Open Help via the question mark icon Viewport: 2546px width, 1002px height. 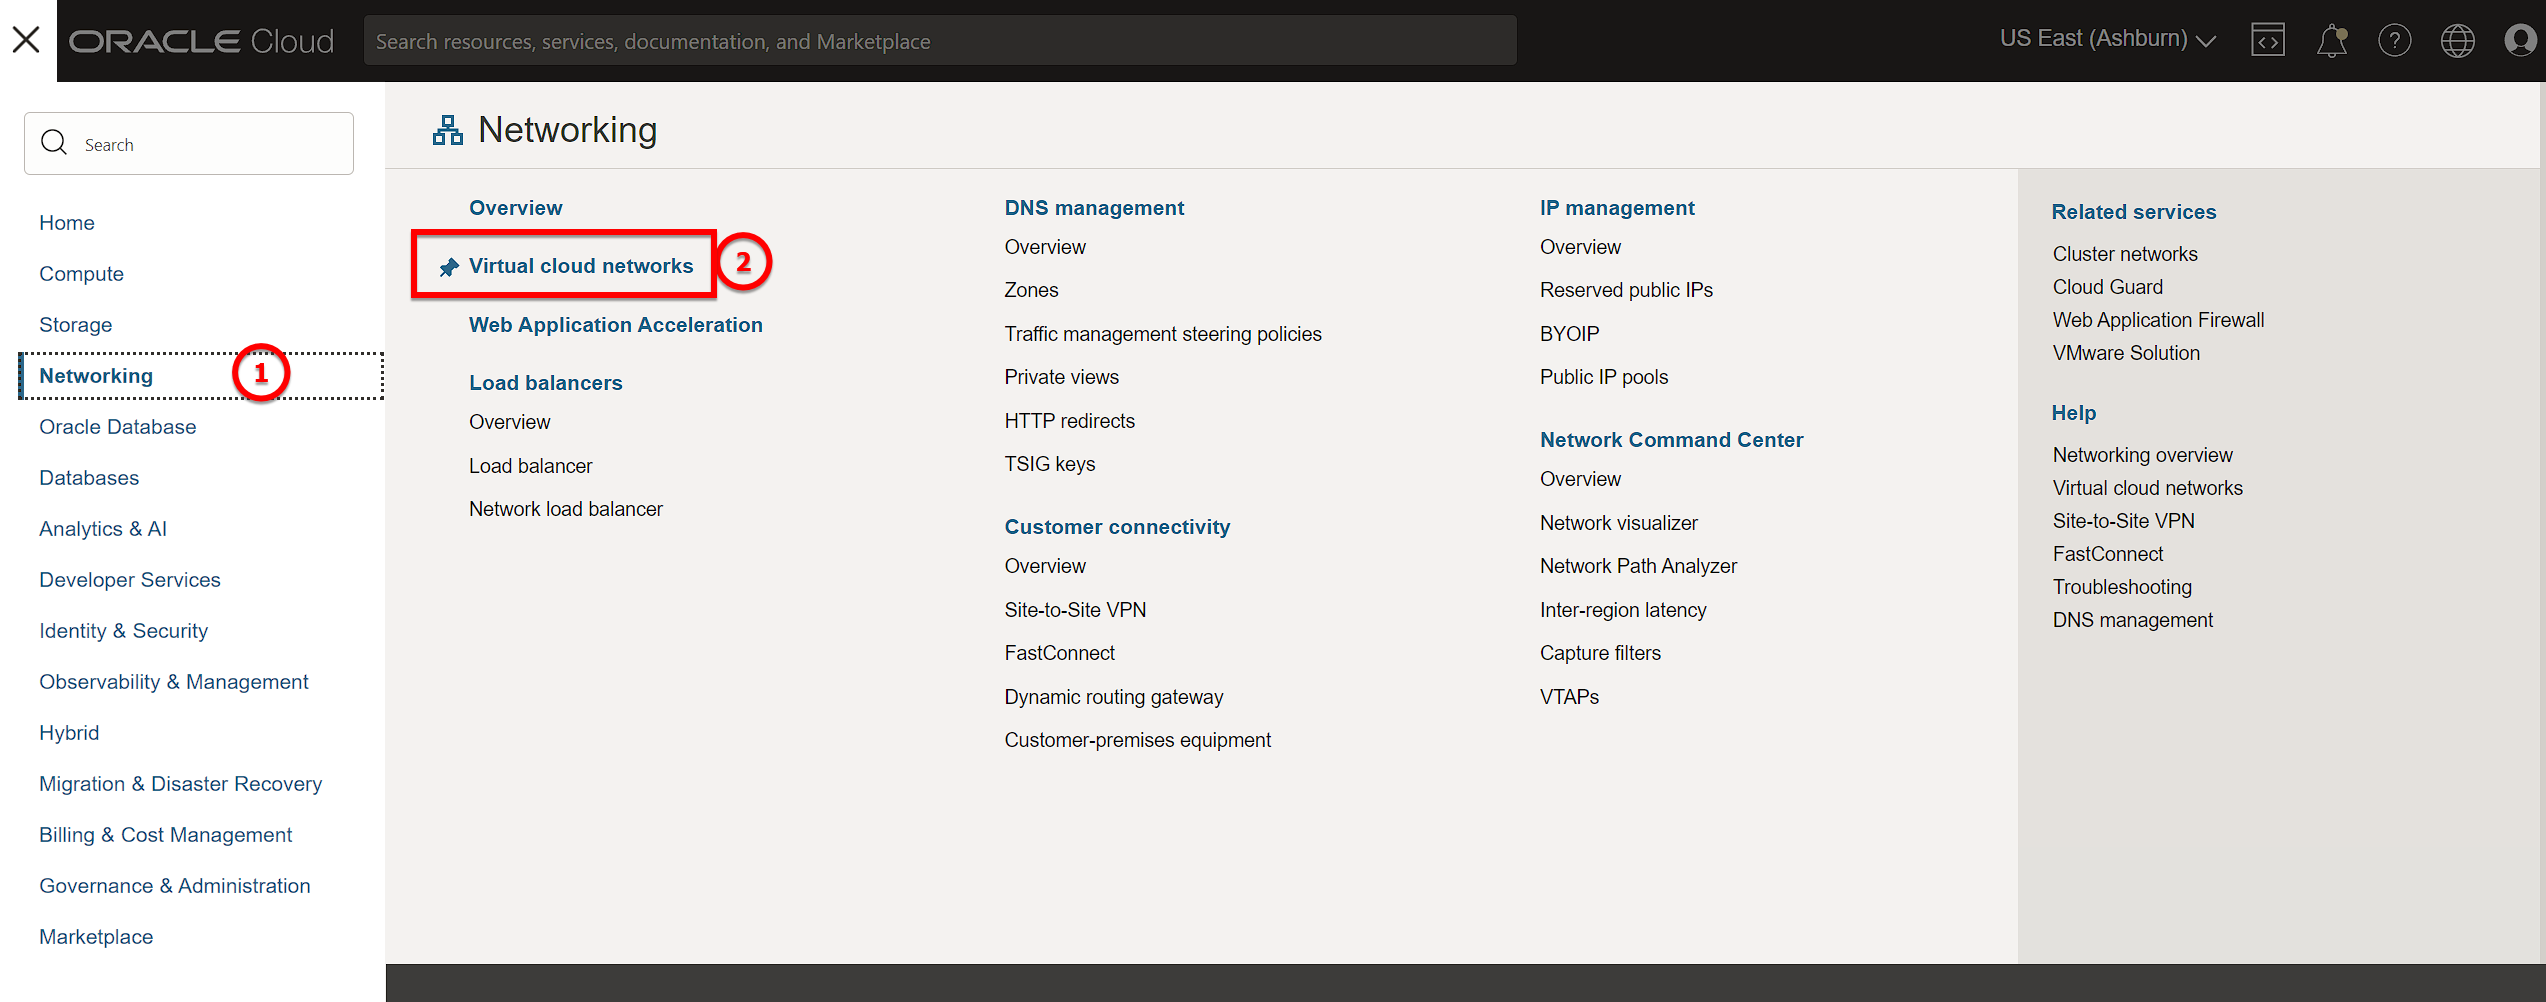pos(2395,40)
